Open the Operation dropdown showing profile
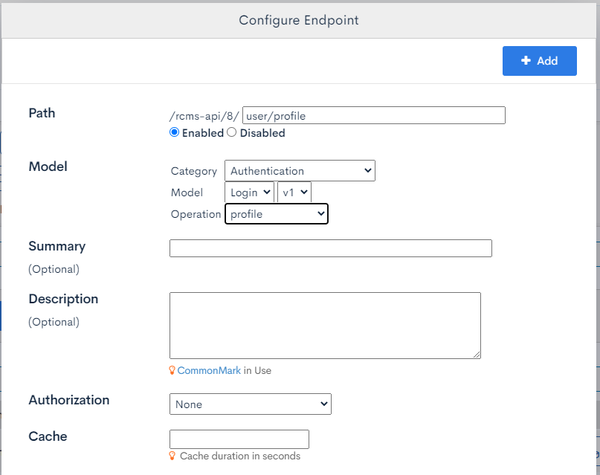 point(276,214)
